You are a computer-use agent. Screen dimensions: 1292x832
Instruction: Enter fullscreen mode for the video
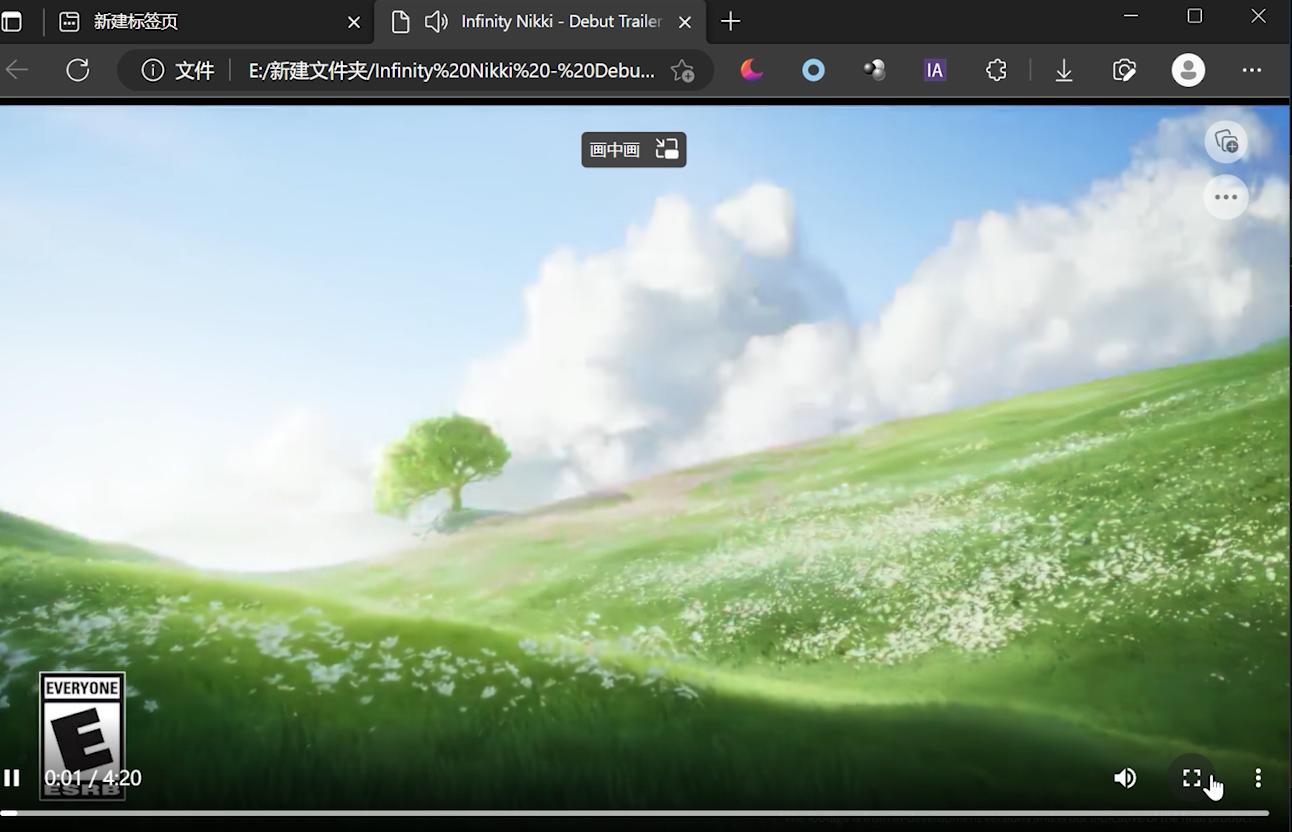(x=1190, y=777)
